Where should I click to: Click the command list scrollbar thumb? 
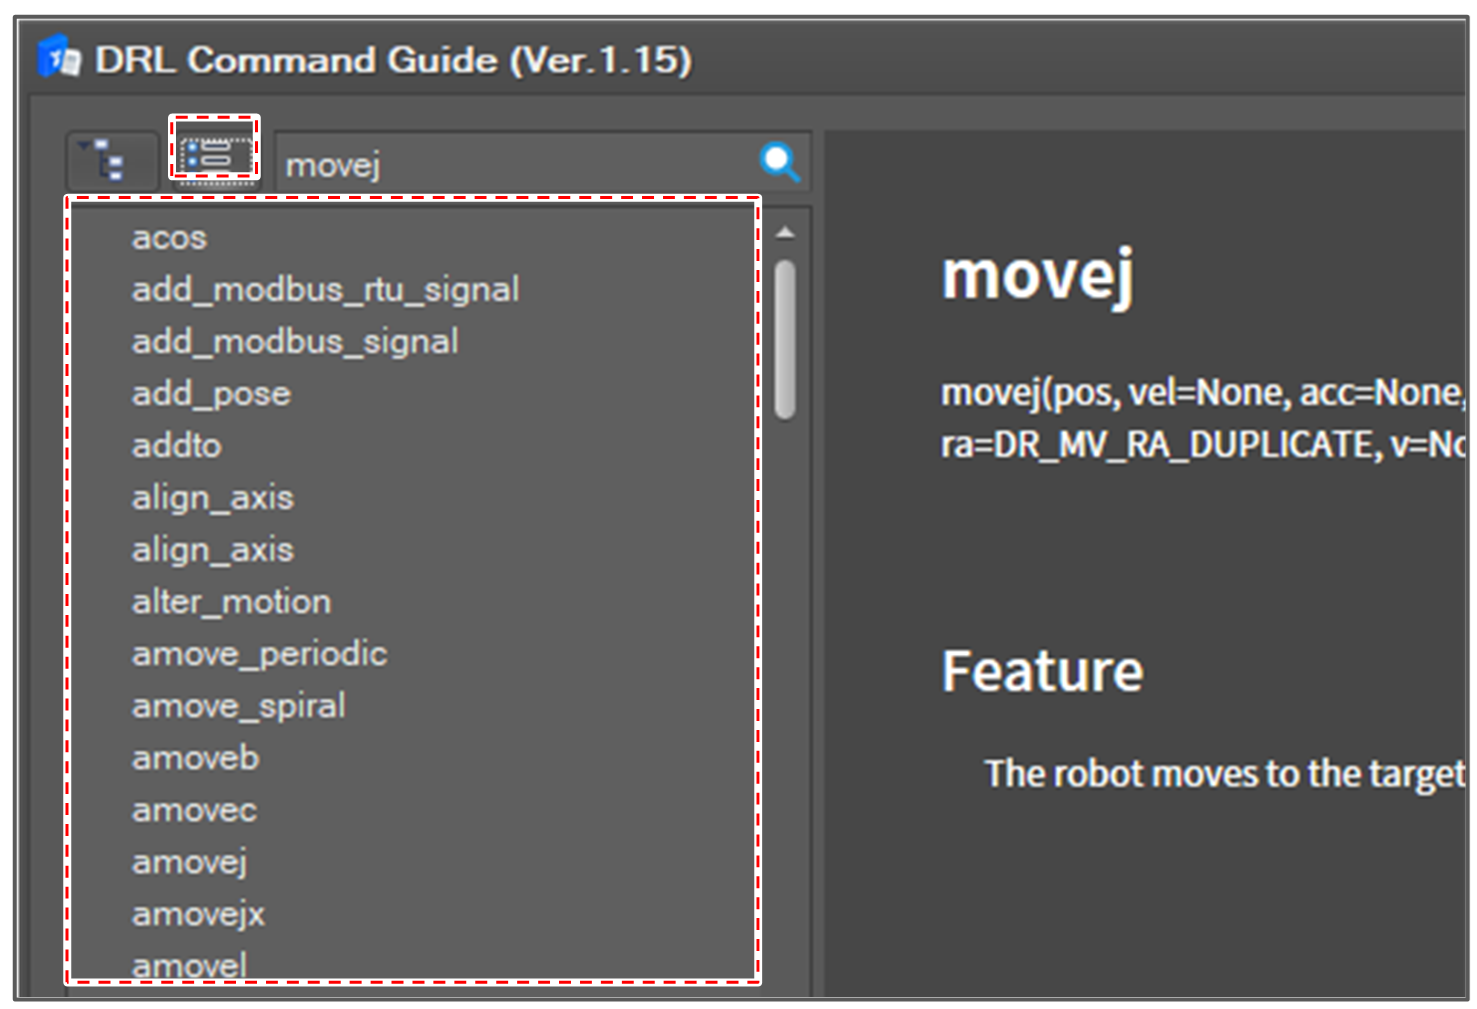[x=785, y=338]
